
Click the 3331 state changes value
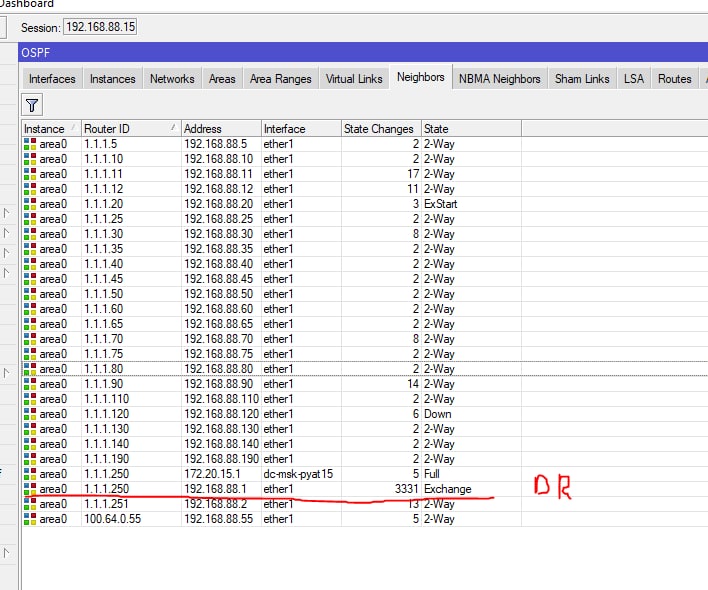pos(407,489)
